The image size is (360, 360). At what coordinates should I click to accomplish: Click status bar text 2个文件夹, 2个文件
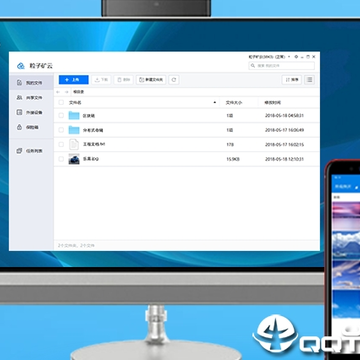(76, 245)
